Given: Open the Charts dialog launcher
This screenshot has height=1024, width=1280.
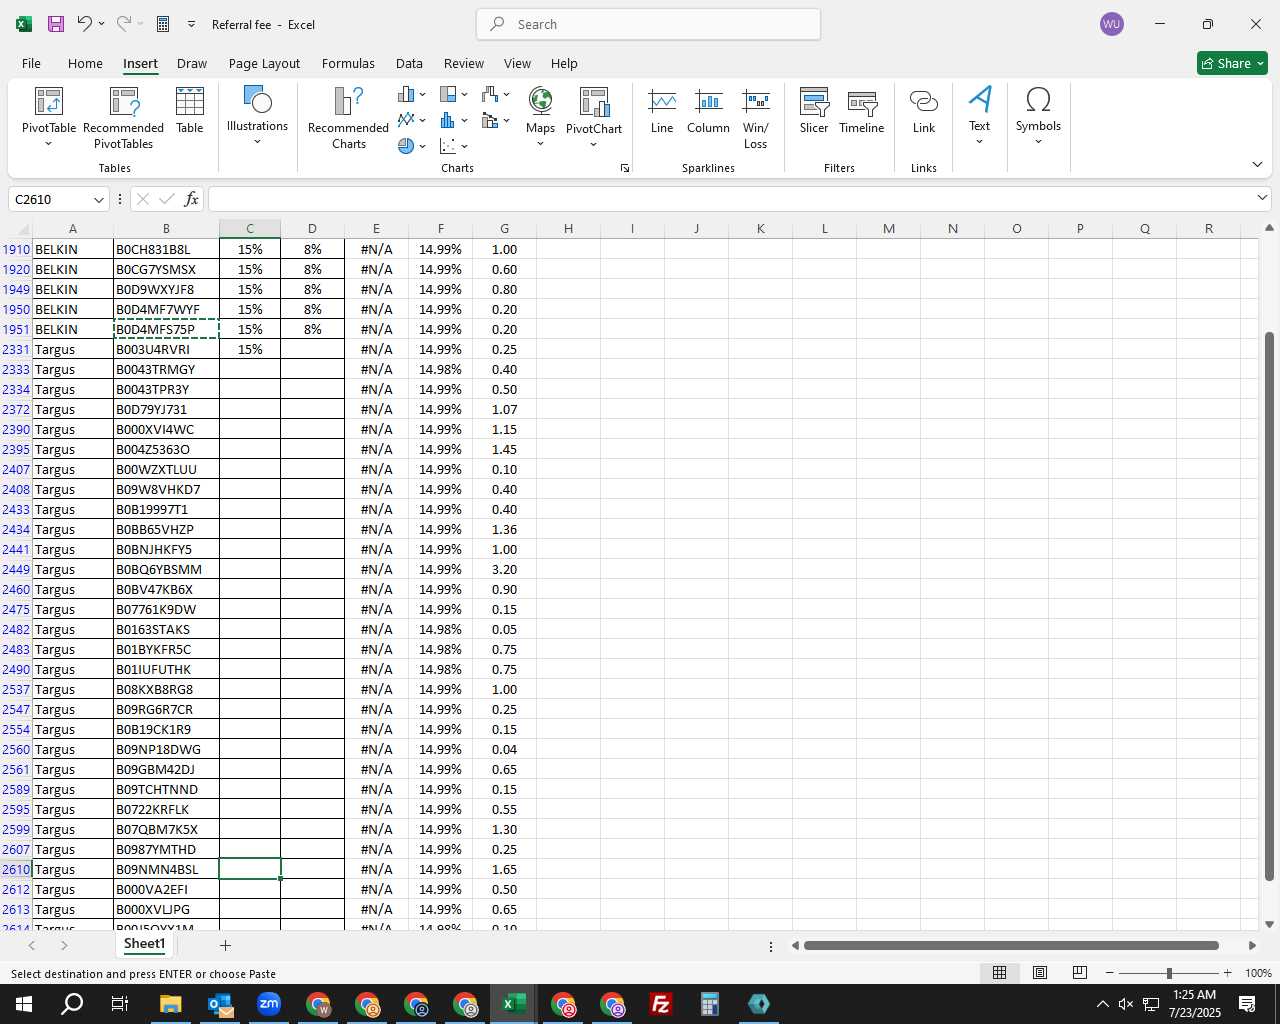Looking at the screenshot, I should (625, 169).
